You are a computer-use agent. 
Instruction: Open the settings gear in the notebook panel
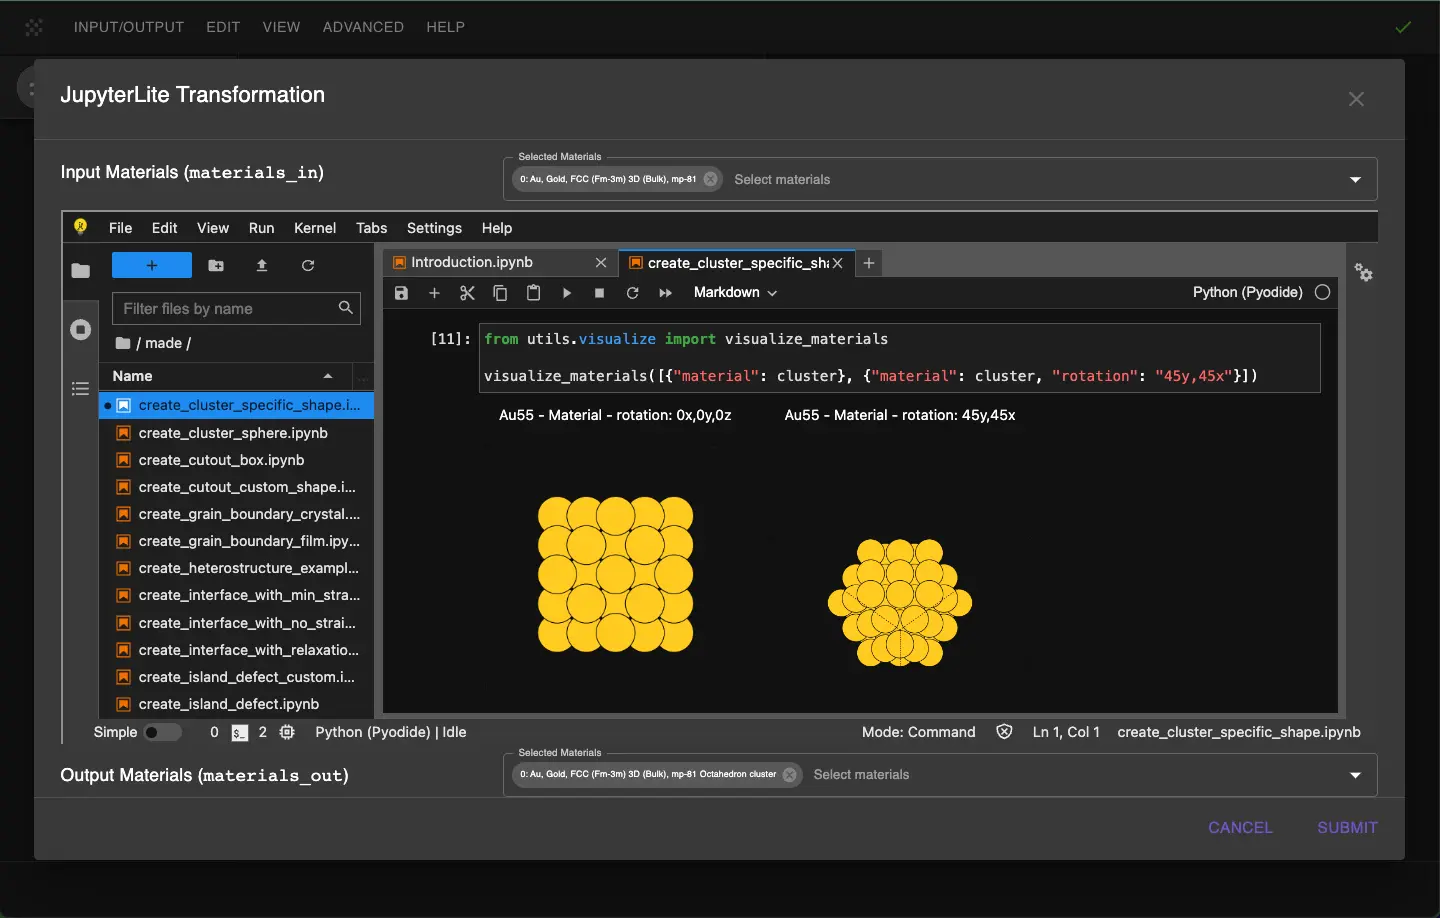click(x=1364, y=272)
